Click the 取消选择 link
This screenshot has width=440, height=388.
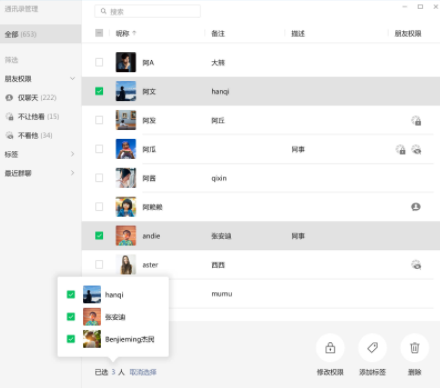click(143, 372)
